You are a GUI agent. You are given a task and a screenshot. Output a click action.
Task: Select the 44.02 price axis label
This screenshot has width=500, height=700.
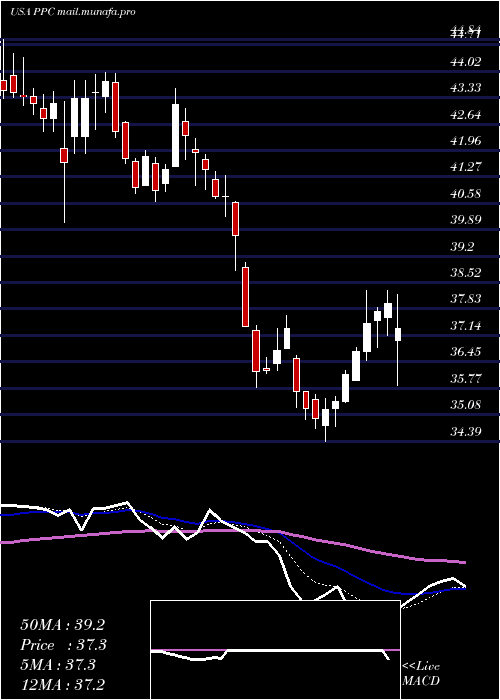pyautogui.click(x=466, y=62)
